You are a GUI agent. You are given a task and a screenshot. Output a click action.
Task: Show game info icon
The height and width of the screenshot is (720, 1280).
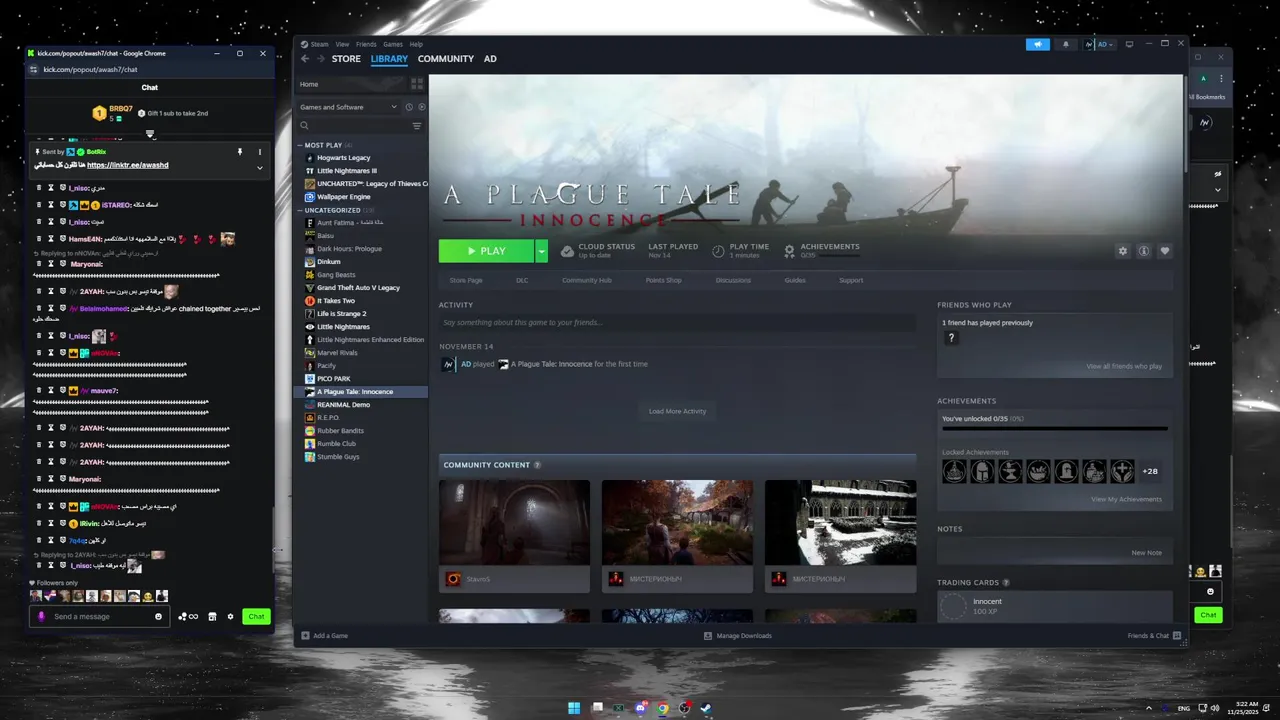[1144, 251]
